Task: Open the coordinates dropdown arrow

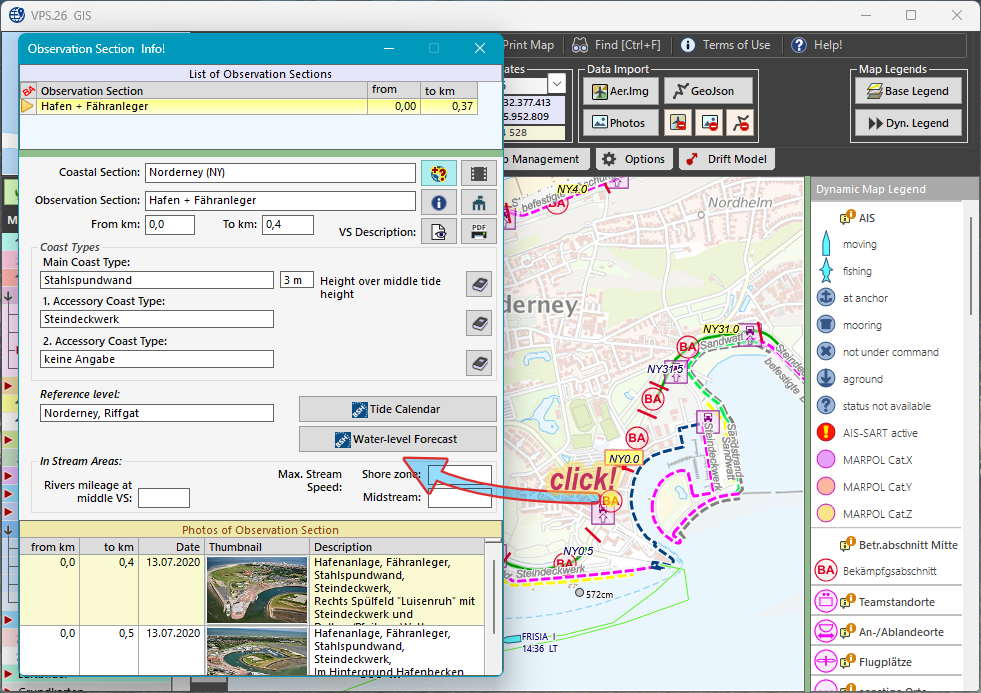Action: (x=557, y=85)
